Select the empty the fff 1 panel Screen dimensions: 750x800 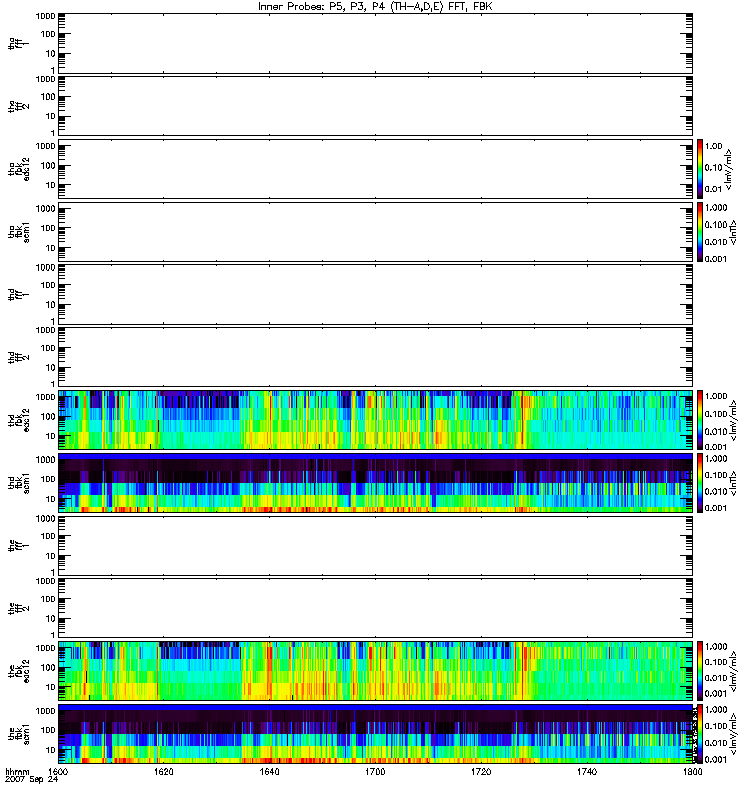click(376, 545)
